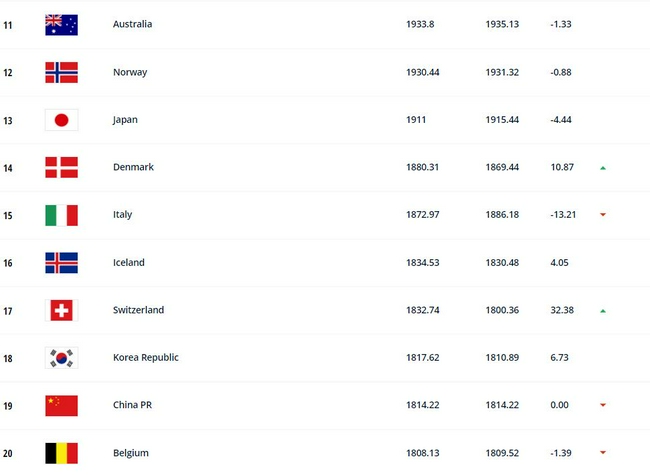The width and height of the screenshot is (650, 475).
Task: Open the Norway team name link
Action: coord(131,72)
